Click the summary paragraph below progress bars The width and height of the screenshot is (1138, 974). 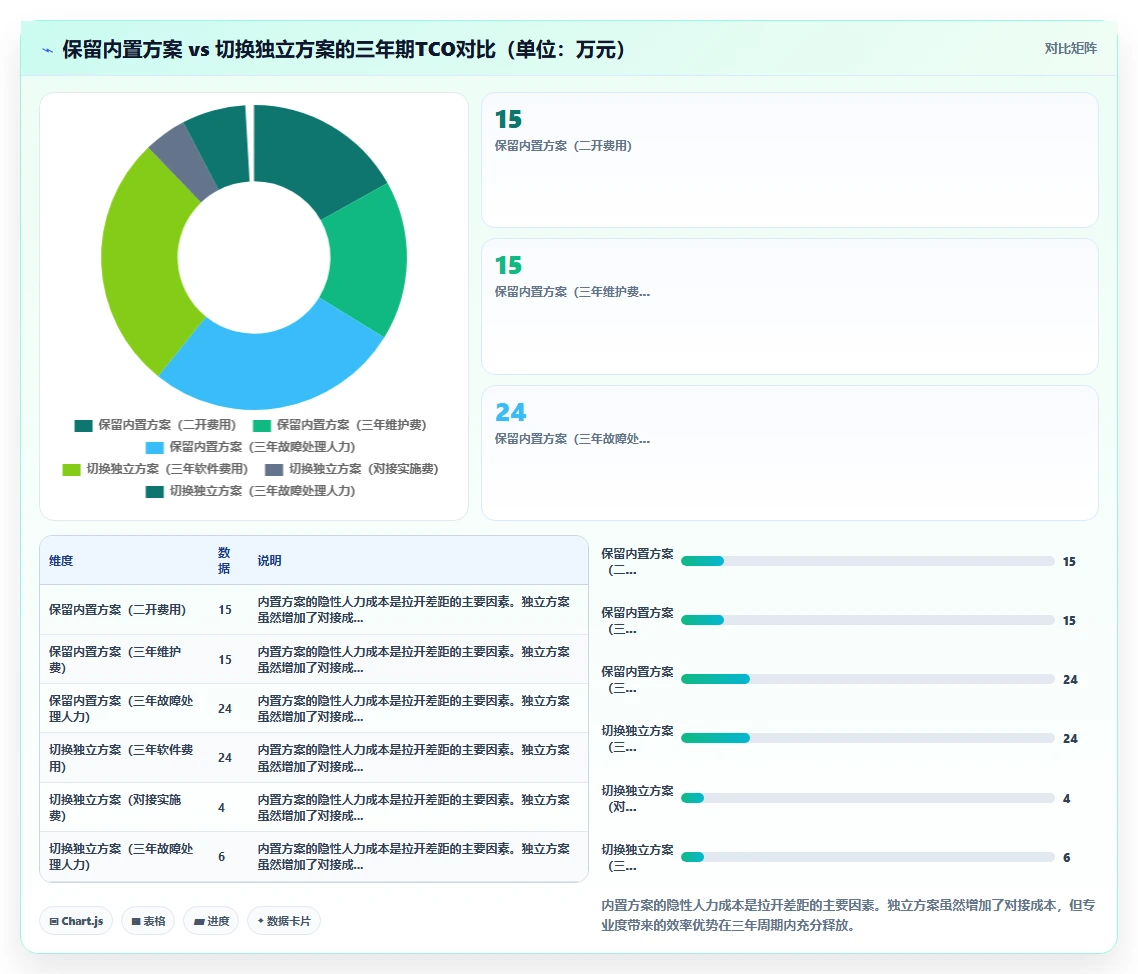pyautogui.click(x=848, y=915)
